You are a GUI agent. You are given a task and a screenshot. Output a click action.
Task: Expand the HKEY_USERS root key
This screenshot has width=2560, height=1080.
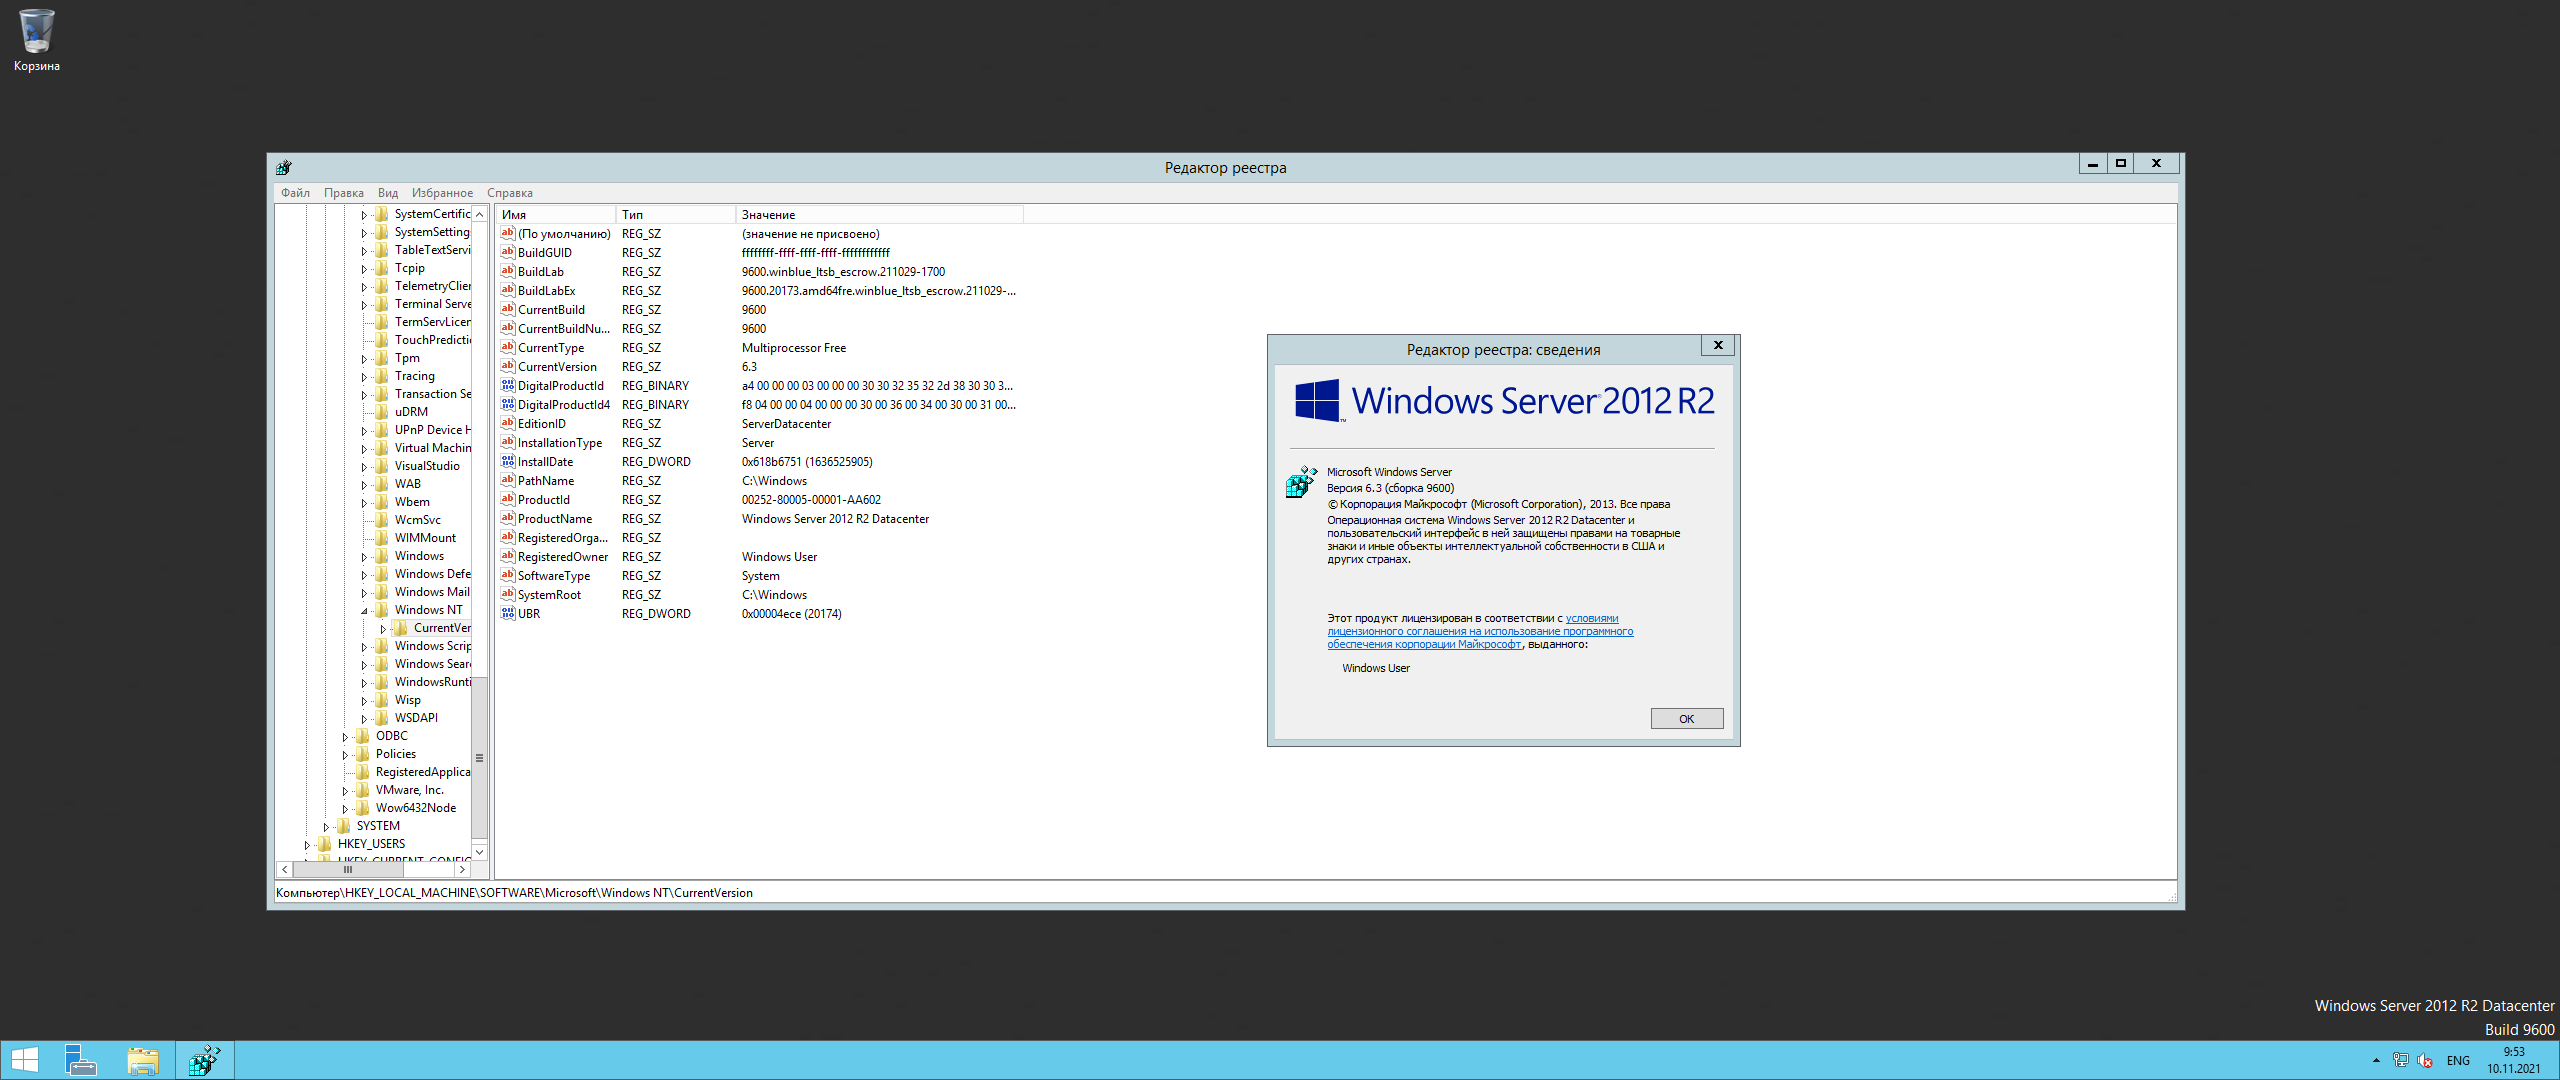307,845
